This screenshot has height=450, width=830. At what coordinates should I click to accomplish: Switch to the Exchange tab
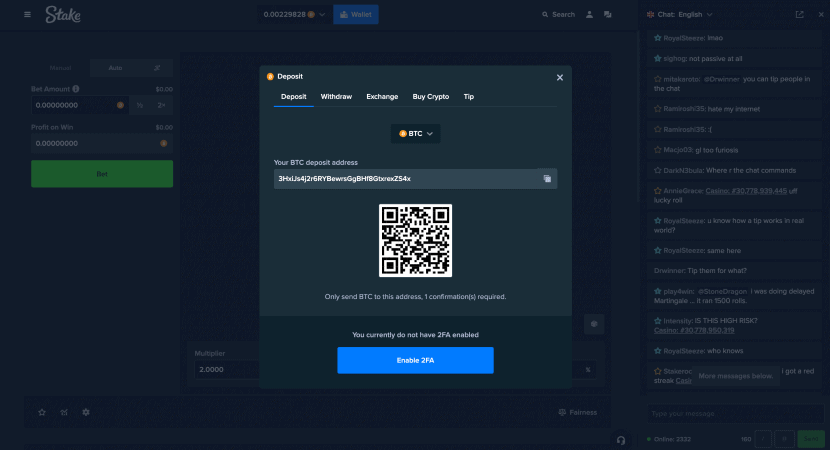coord(382,96)
